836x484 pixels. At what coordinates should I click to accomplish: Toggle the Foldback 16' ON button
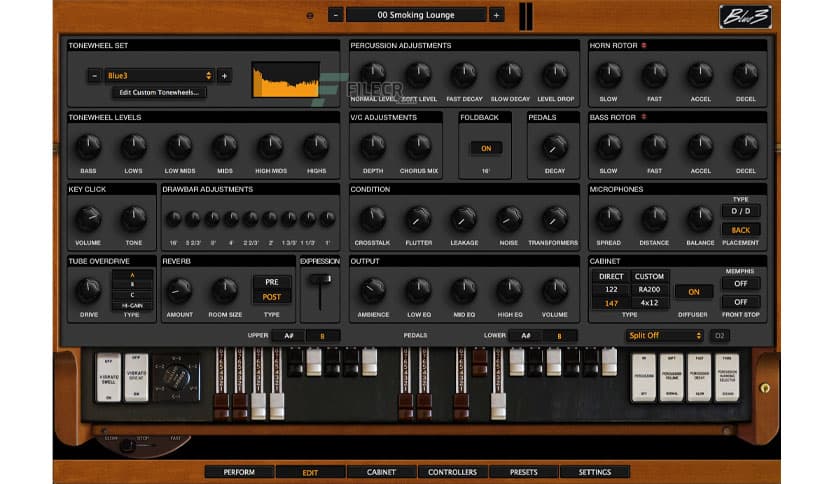pos(486,149)
